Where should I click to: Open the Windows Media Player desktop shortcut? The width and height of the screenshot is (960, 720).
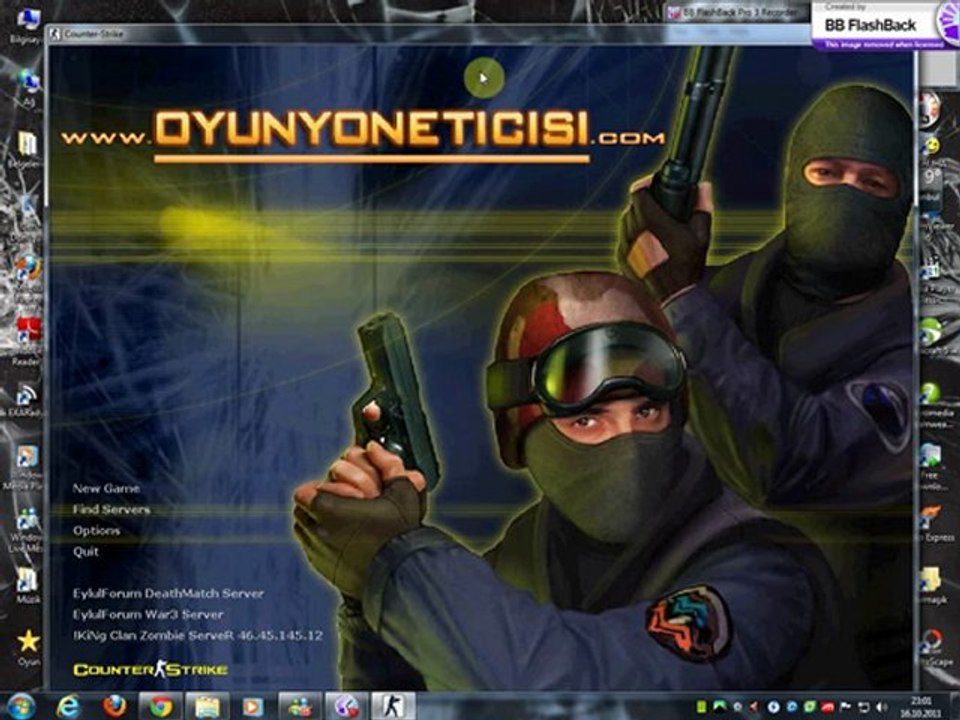pos(26,468)
